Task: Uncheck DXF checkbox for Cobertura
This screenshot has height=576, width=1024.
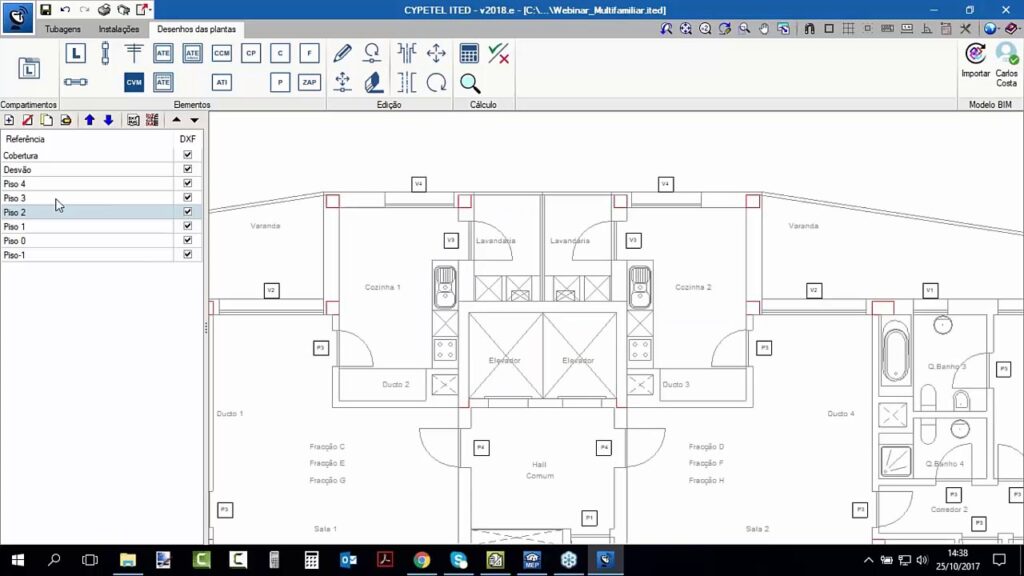Action: coord(187,155)
